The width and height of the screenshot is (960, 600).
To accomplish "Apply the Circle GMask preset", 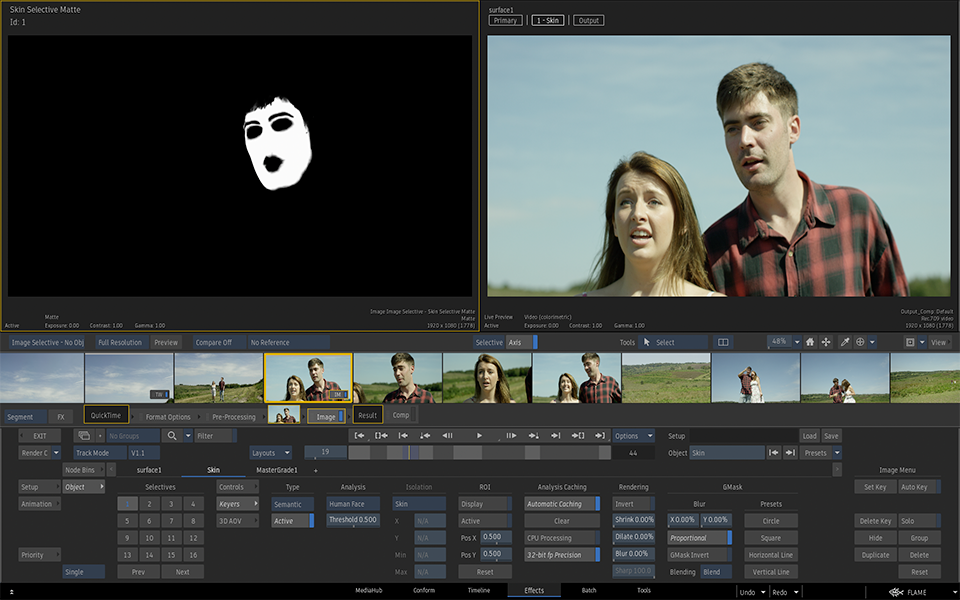I will pyautogui.click(x=771, y=521).
